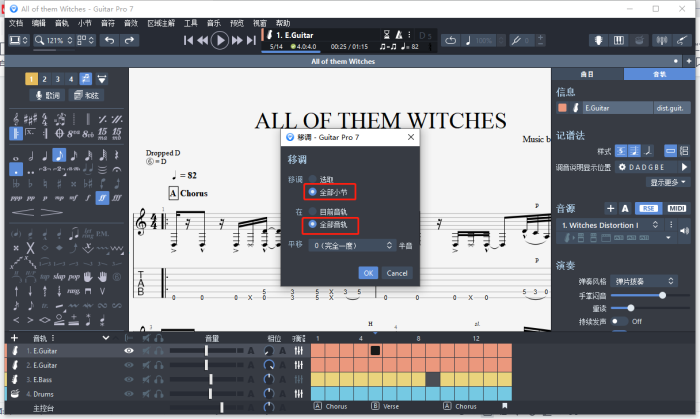Expand the 显示更多 options dropdown

pyautogui.click(x=672, y=183)
